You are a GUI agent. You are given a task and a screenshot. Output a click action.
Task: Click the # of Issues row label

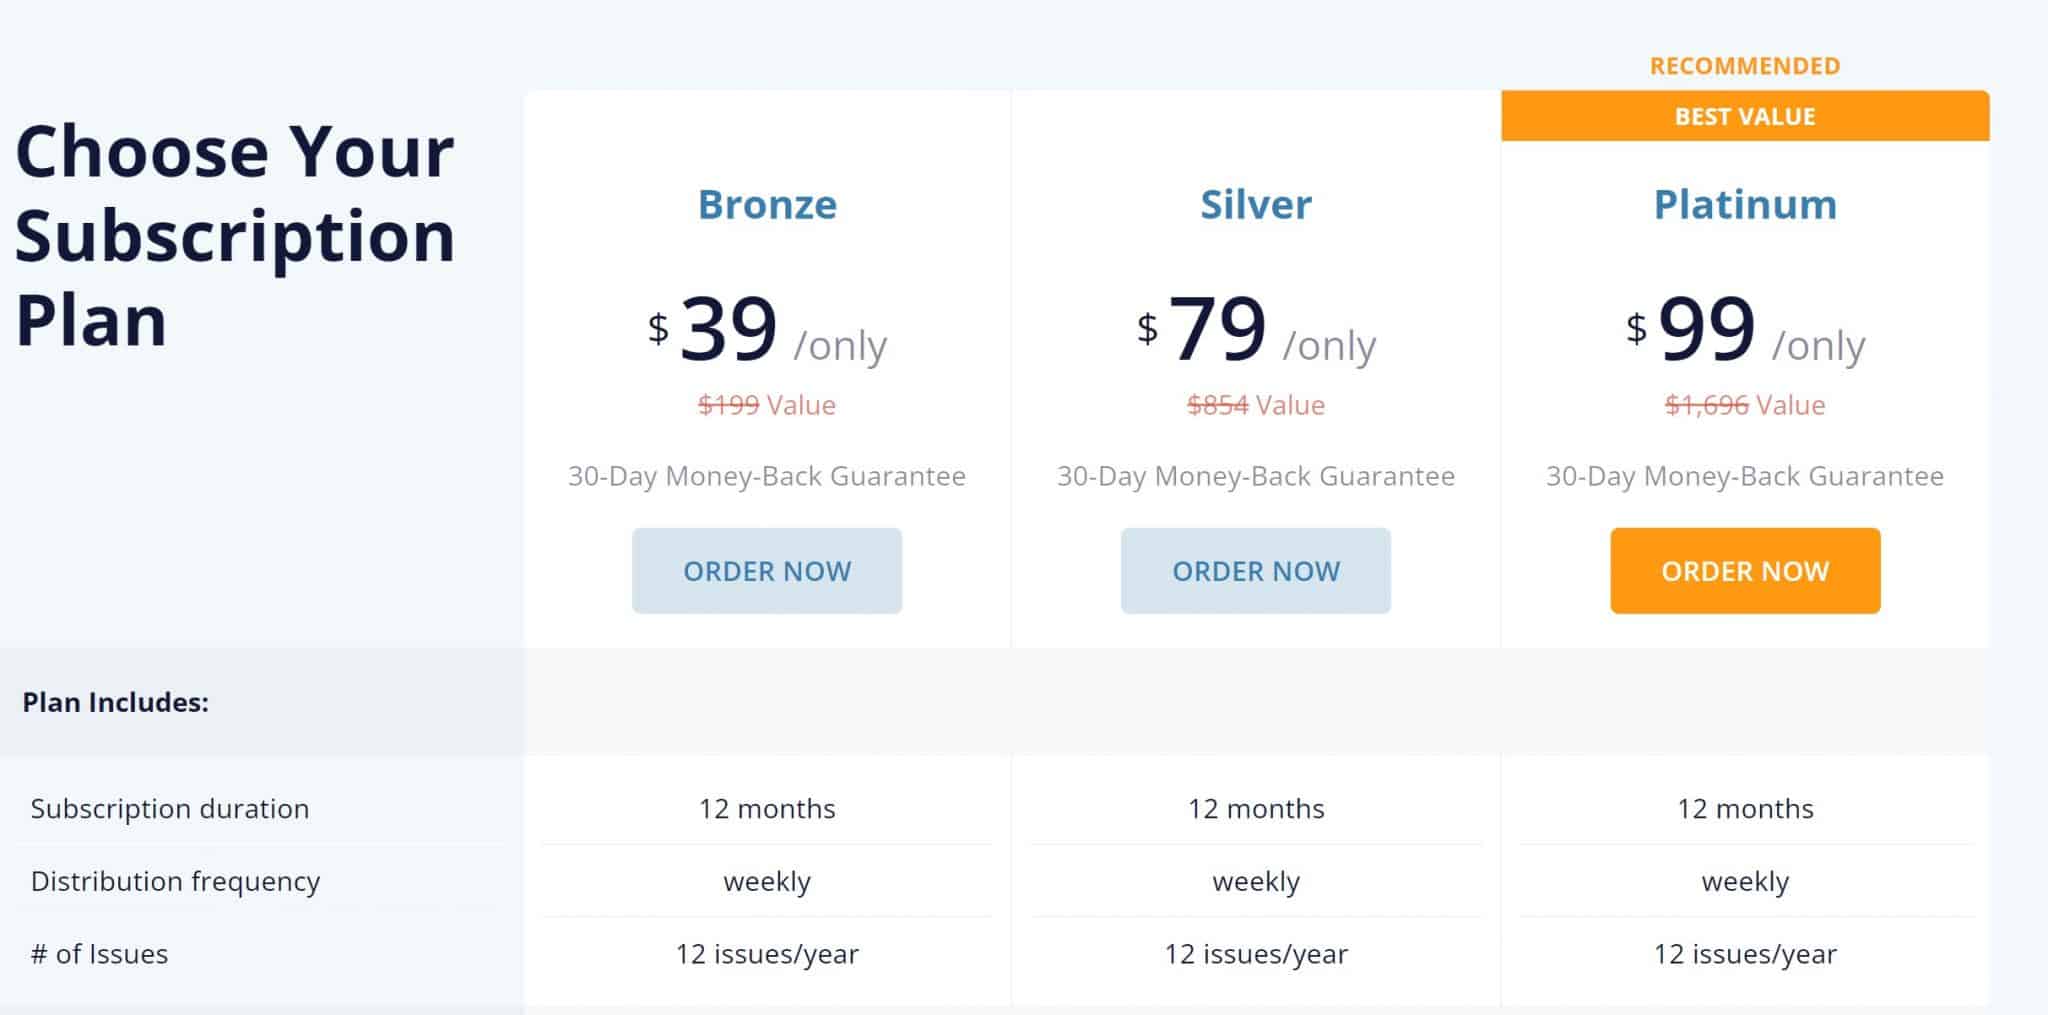pyautogui.click(x=100, y=954)
